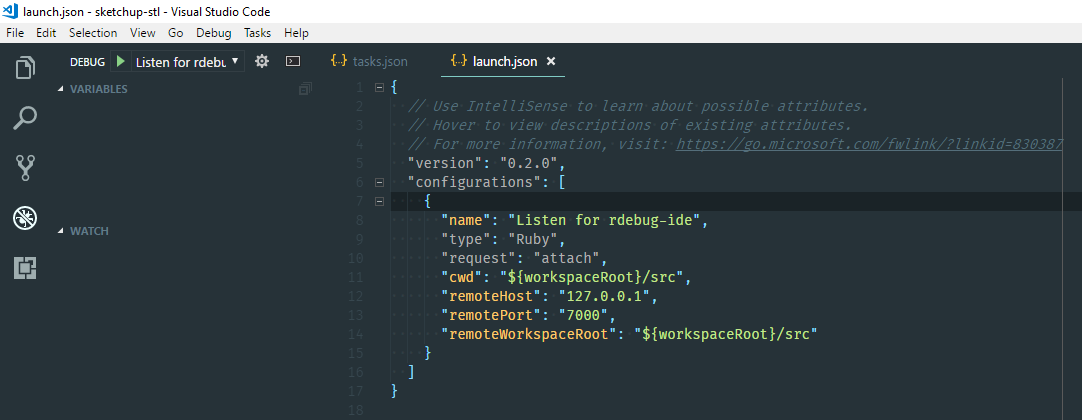Select the Debug view icon
The width and height of the screenshot is (1082, 420).
[25, 218]
